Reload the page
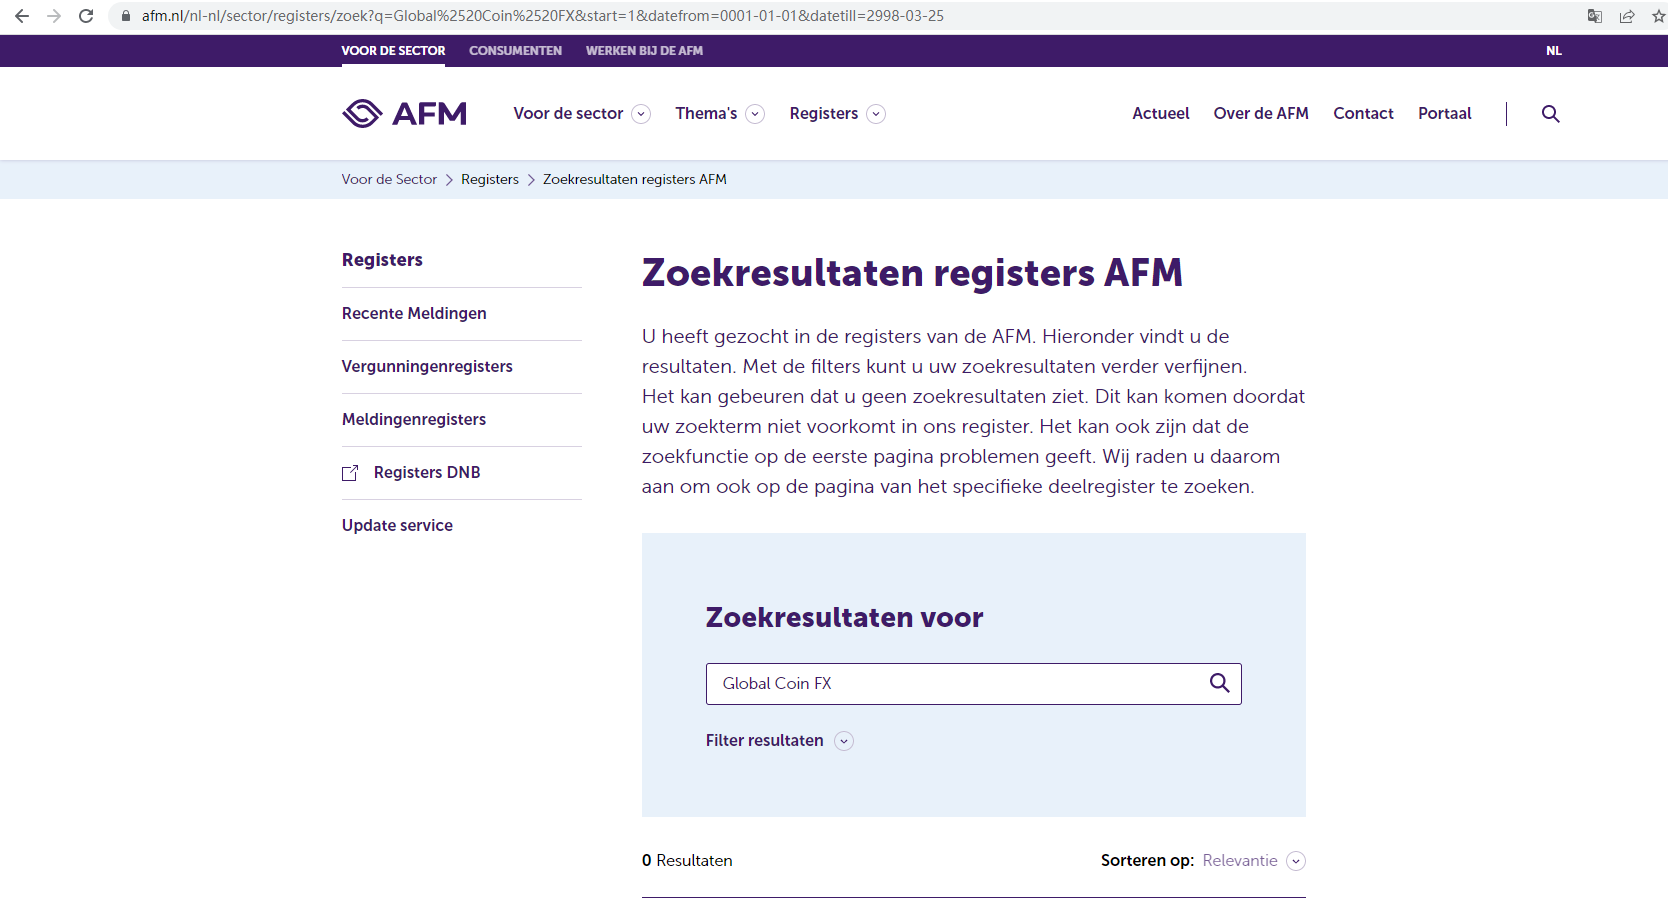Viewport: 1668px width, 906px height. pyautogui.click(x=86, y=16)
